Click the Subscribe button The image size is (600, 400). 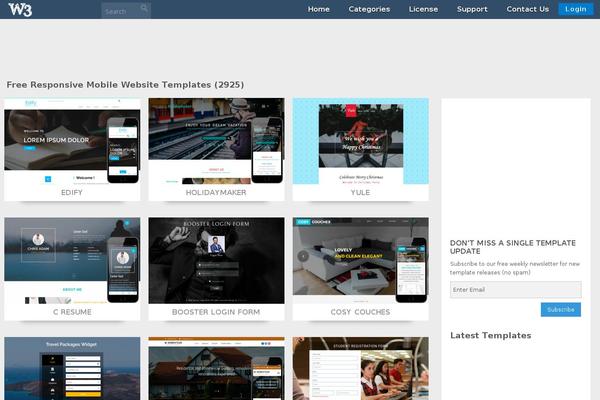(561, 310)
